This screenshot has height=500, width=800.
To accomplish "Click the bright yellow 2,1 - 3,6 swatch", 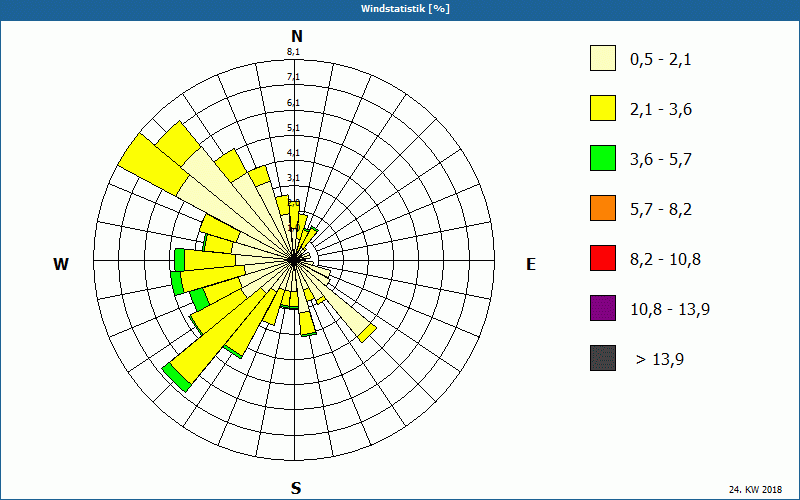I will point(603,108).
